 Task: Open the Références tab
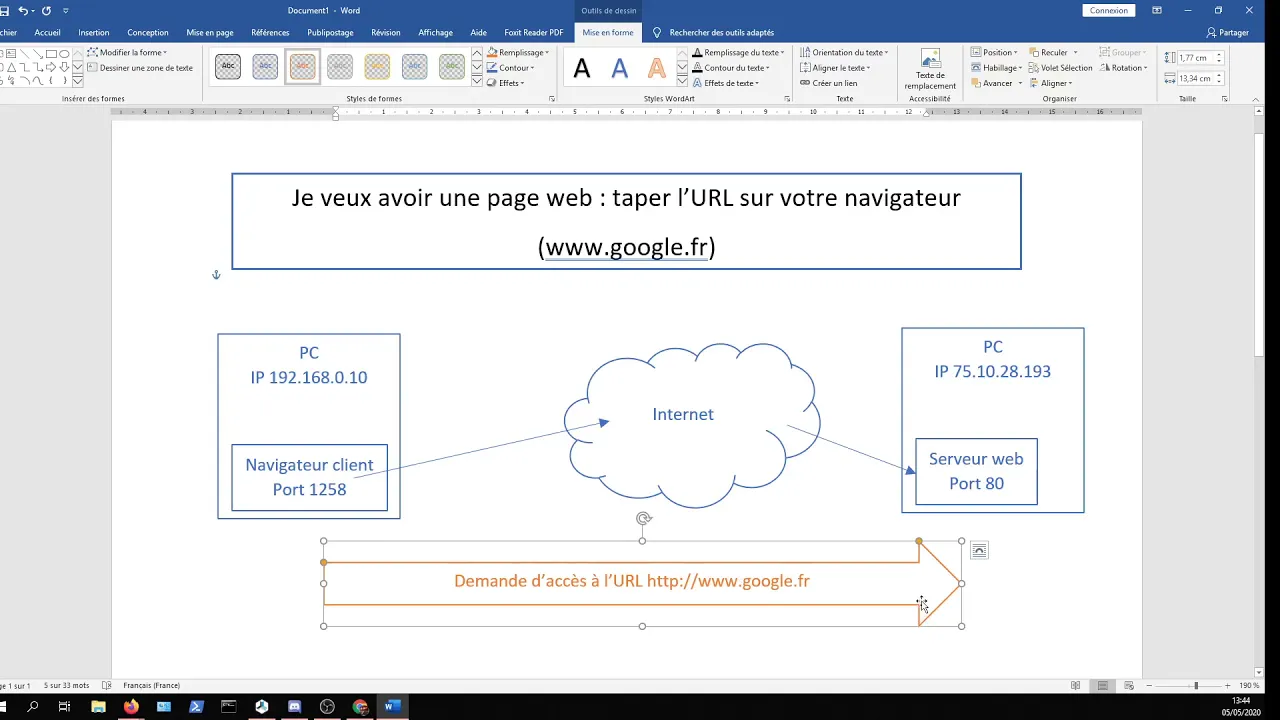pos(270,33)
